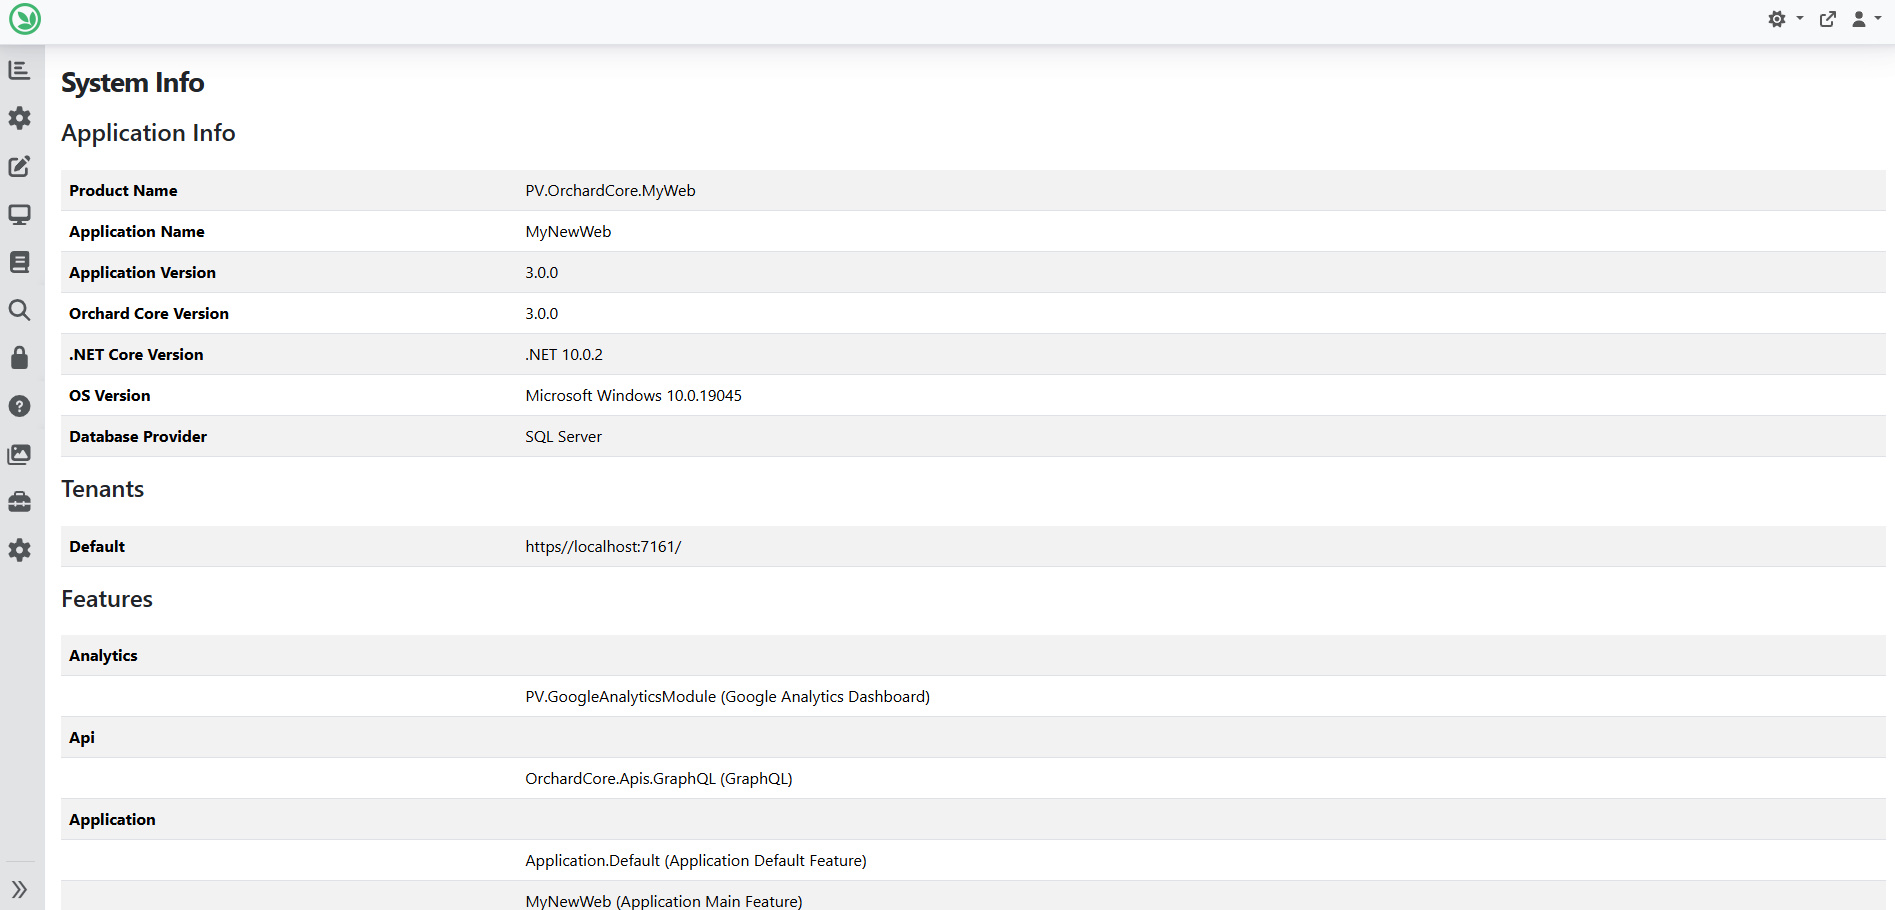Click the Application Info heading
This screenshot has width=1895, height=910.
pyautogui.click(x=148, y=133)
